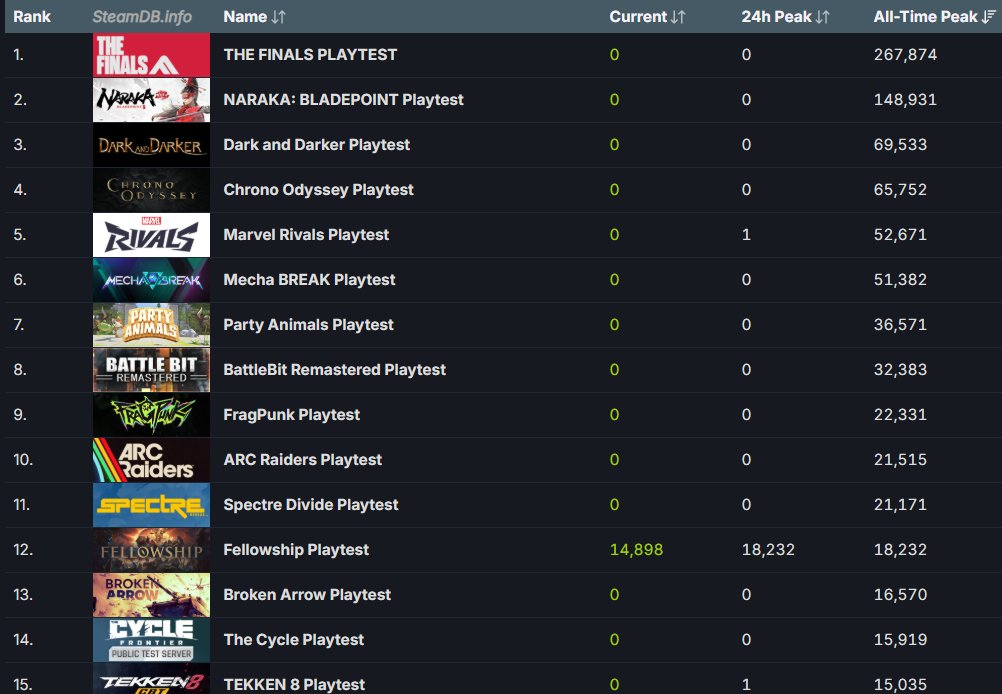The image size is (1002, 694).
Task: Sort by Current players arrows
Action: pyautogui.click(x=678, y=17)
